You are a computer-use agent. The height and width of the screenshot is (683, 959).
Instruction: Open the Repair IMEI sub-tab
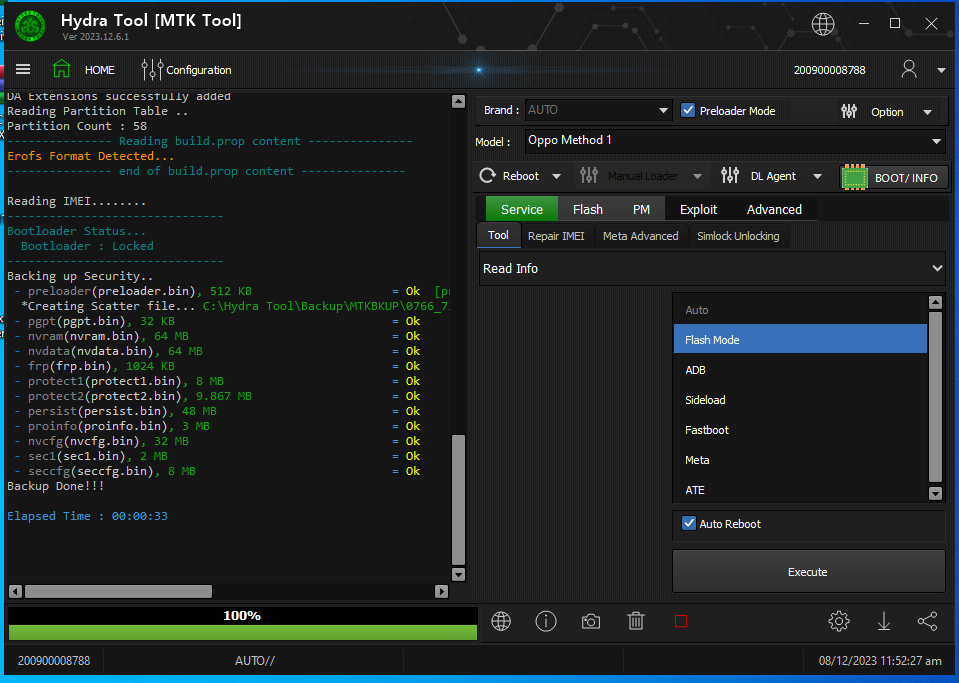(x=556, y=236)
